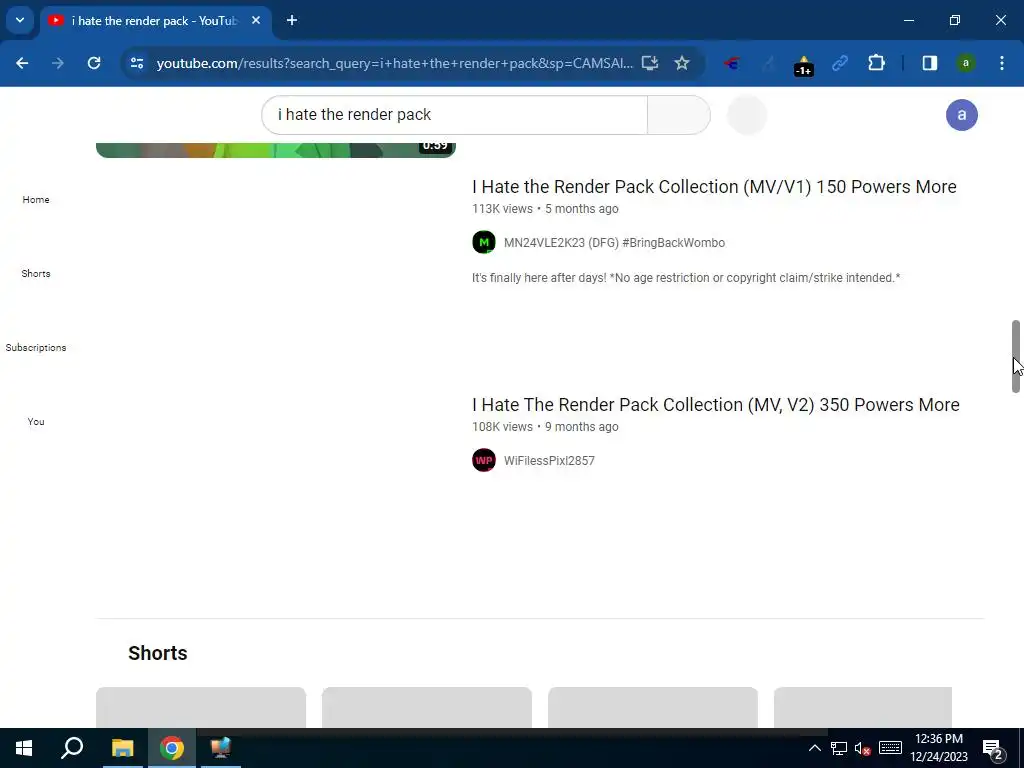This screenshot has height=768, width=1024.
Task: Close the YouTube tab
Action: coord(256,21)
